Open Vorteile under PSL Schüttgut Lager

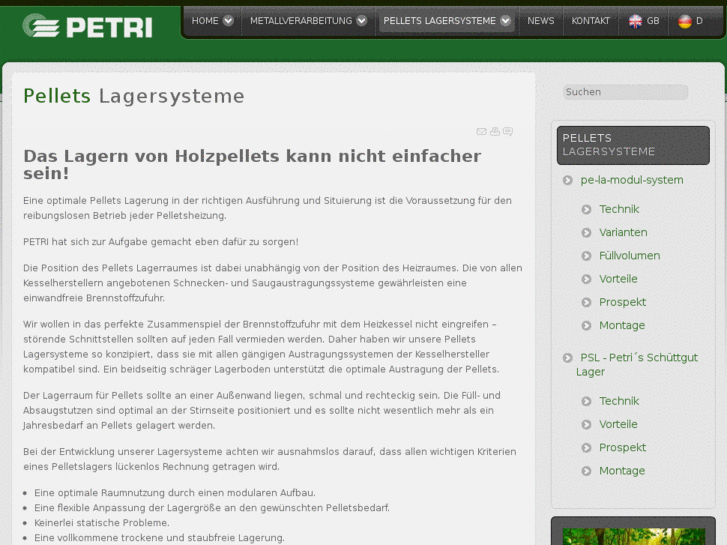click(x=618, y=424)
